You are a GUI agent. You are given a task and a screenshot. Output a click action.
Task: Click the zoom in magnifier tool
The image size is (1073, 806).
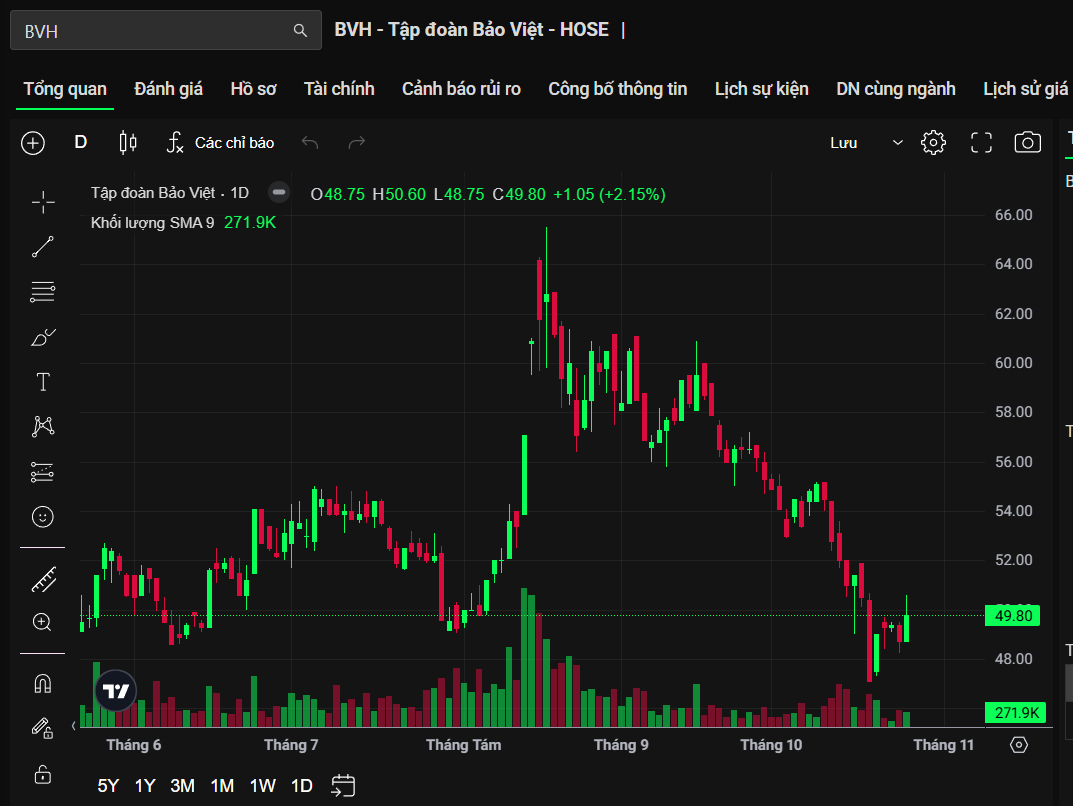click(43, 622)
